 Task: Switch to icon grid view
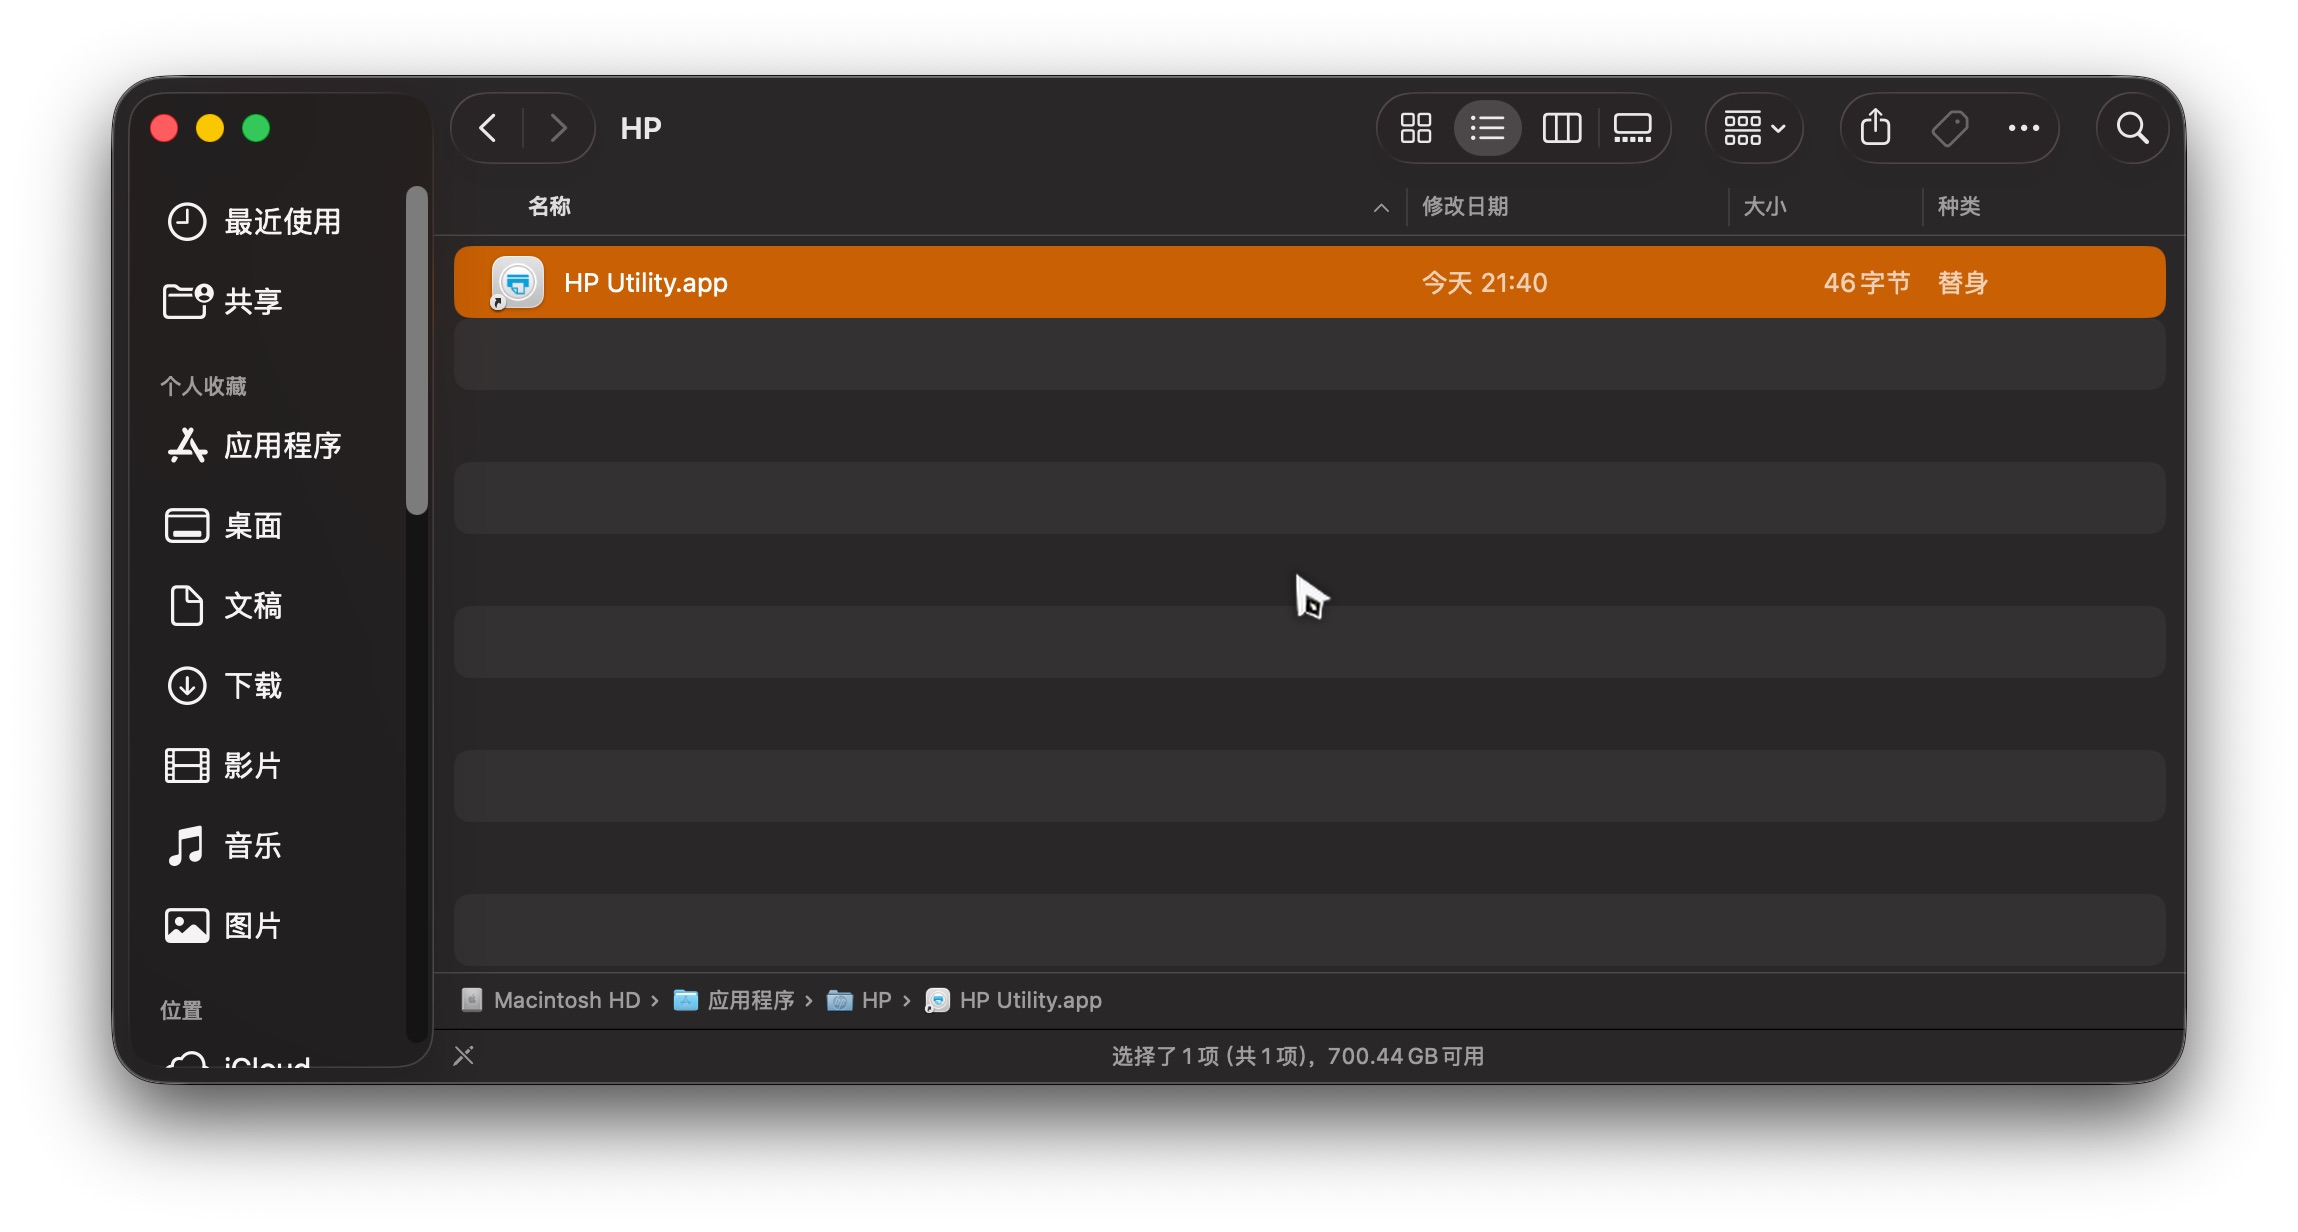point(1415,128)
